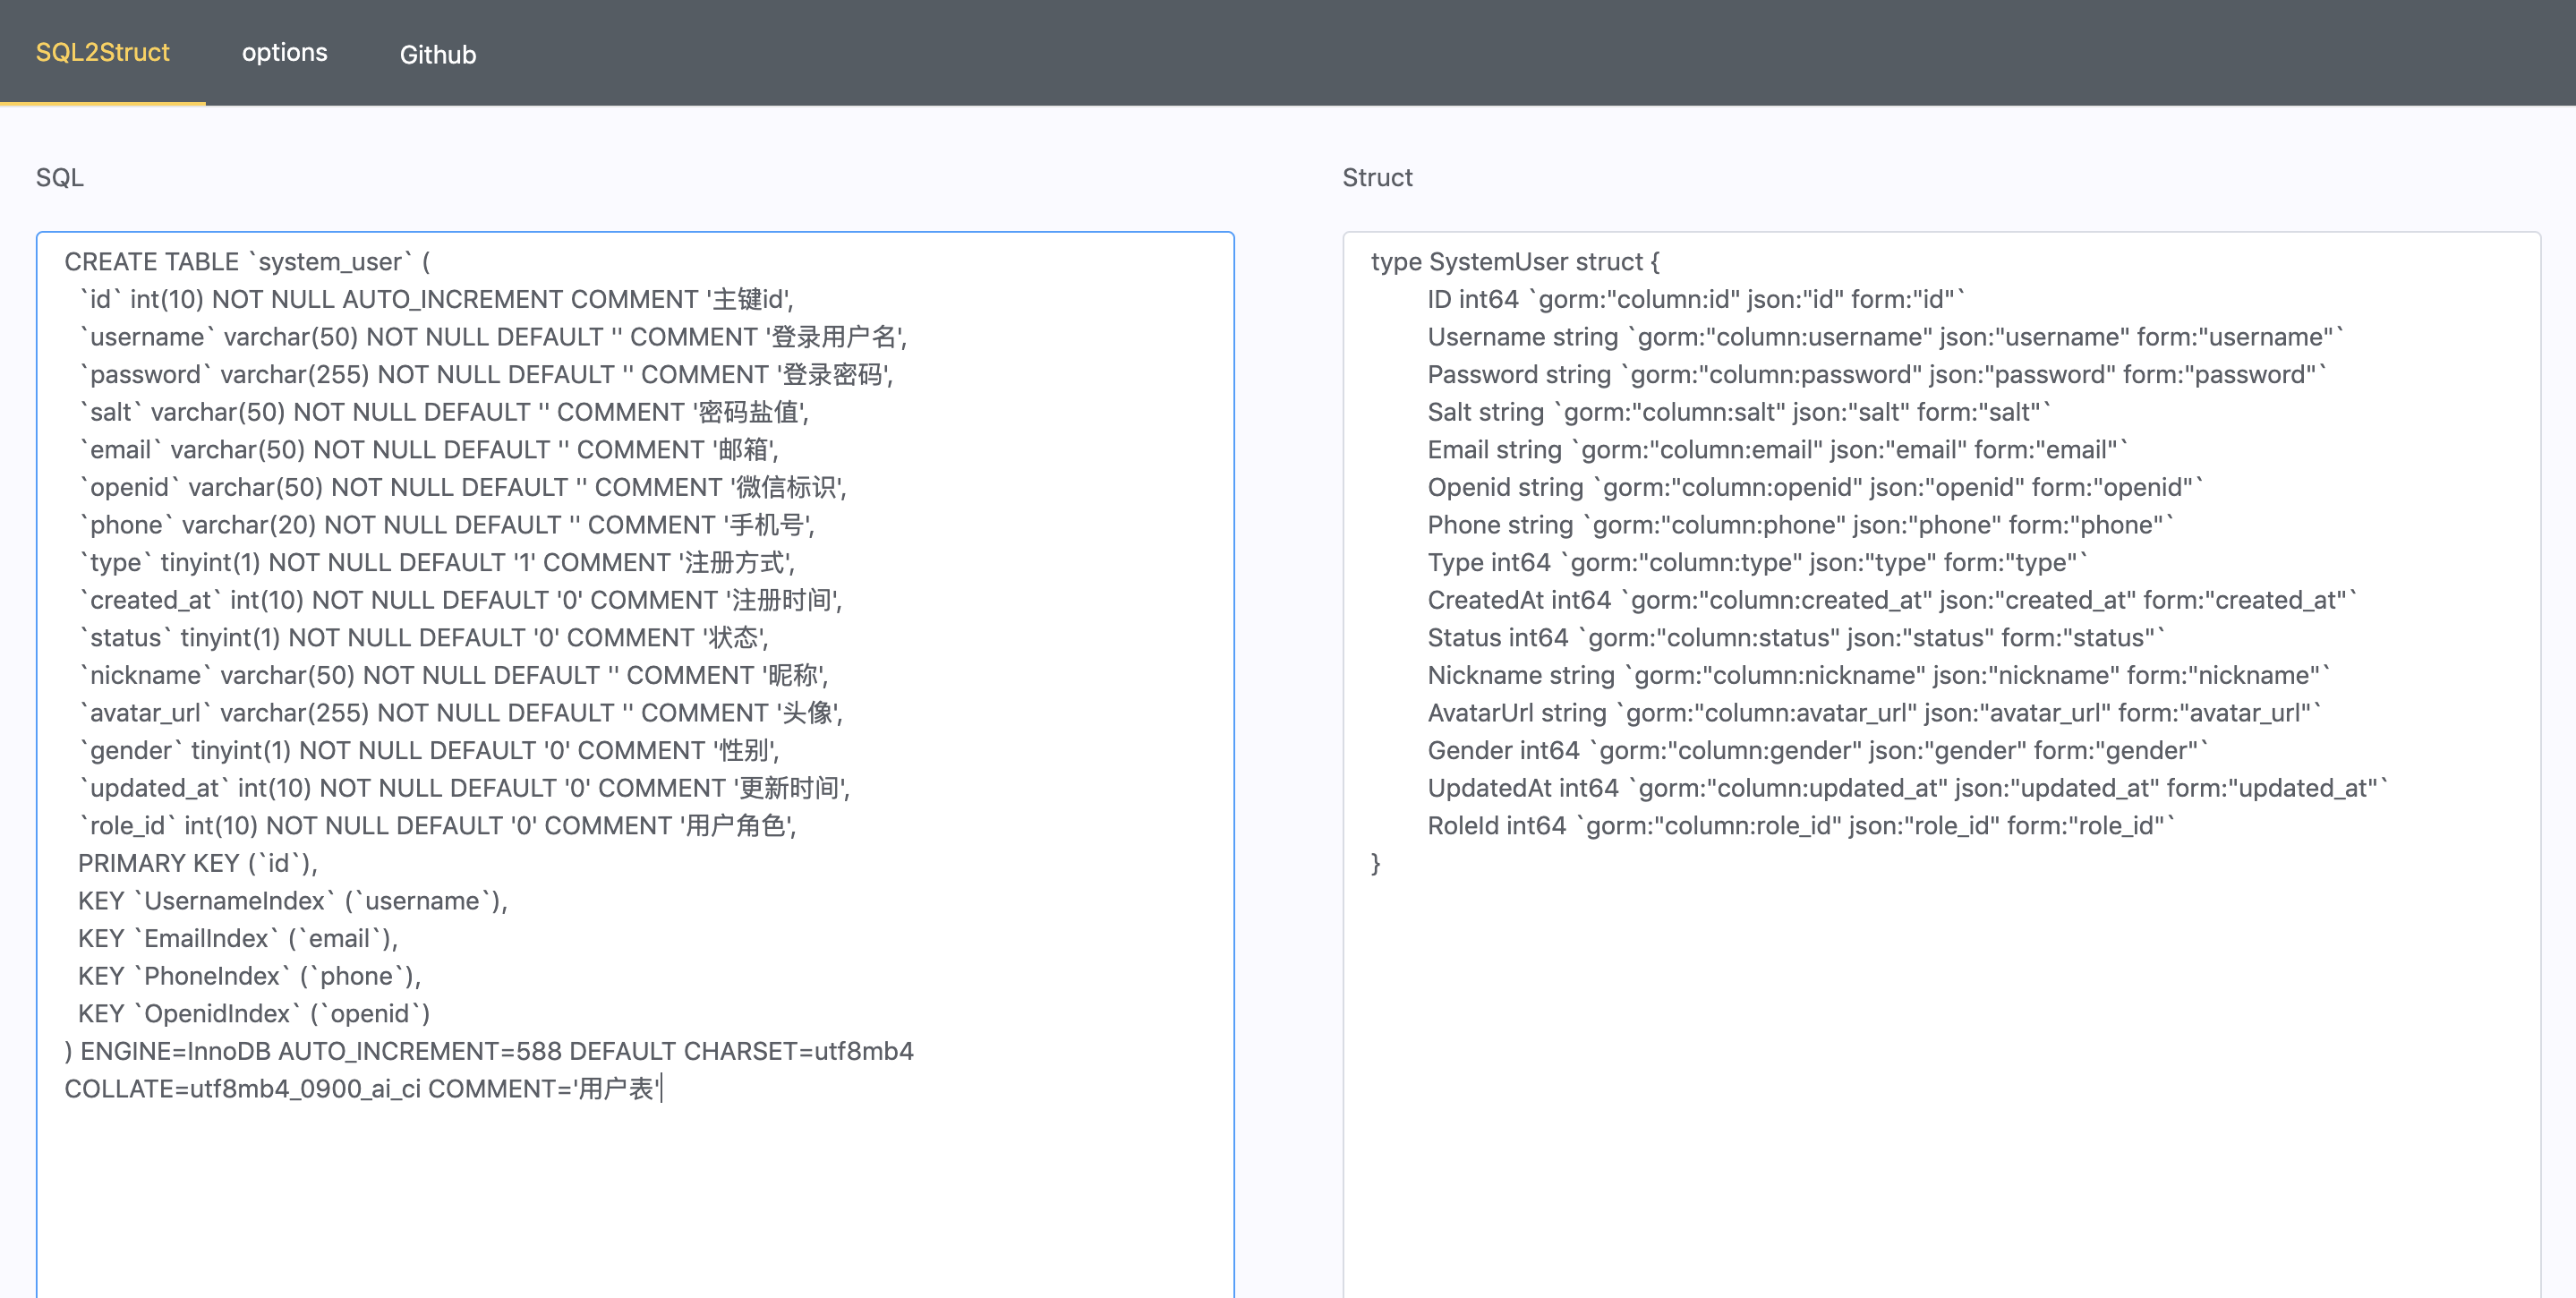Click the 'type SystemUser struct' line
Screen dimensions: 2576x1298
click(1514, 262)
